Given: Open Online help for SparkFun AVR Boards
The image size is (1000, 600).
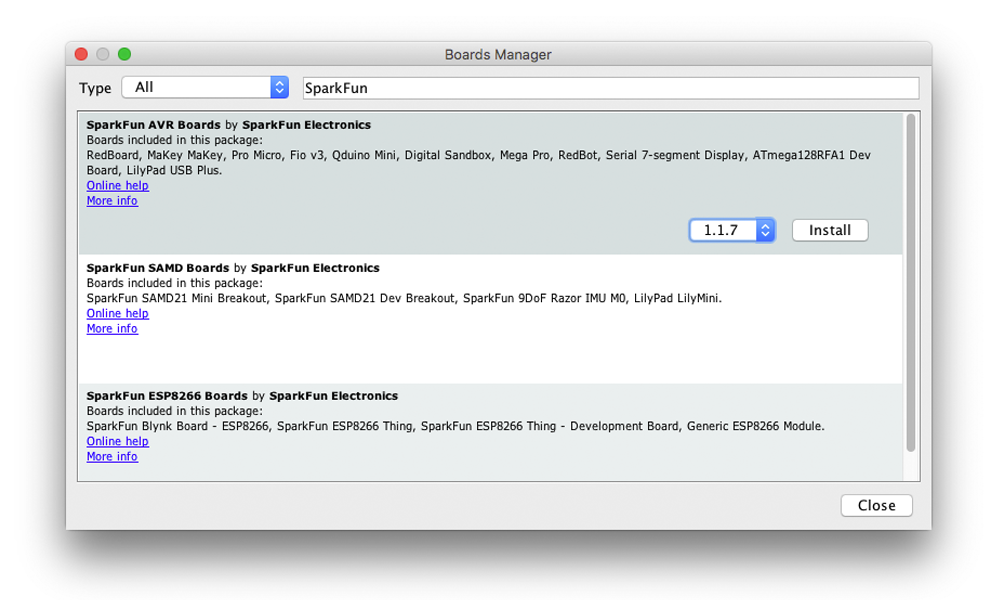Looking at the screenshot, I should tap(117, 185).
